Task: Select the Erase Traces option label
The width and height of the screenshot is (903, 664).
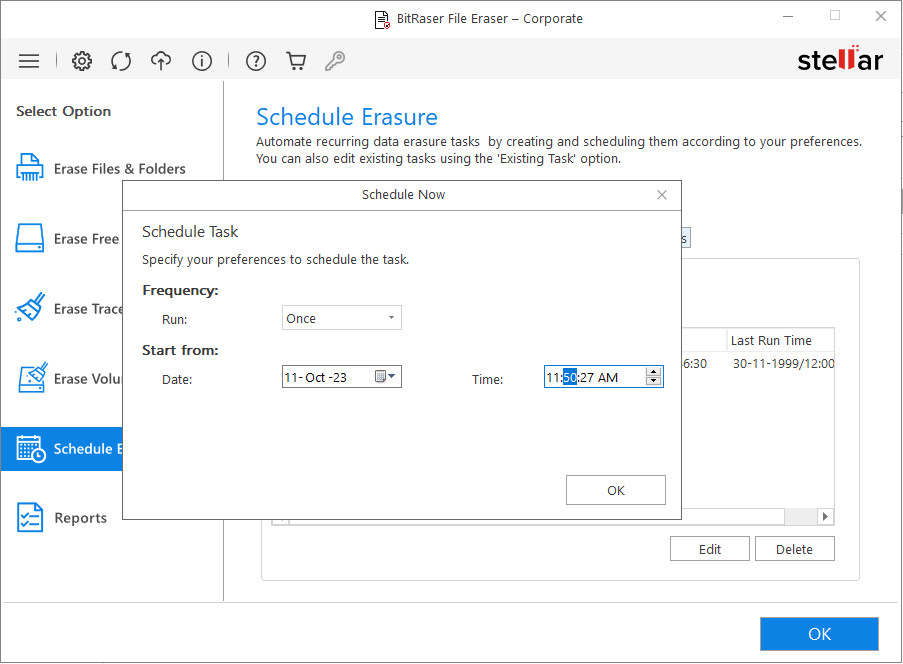Action: pos(88,309)
